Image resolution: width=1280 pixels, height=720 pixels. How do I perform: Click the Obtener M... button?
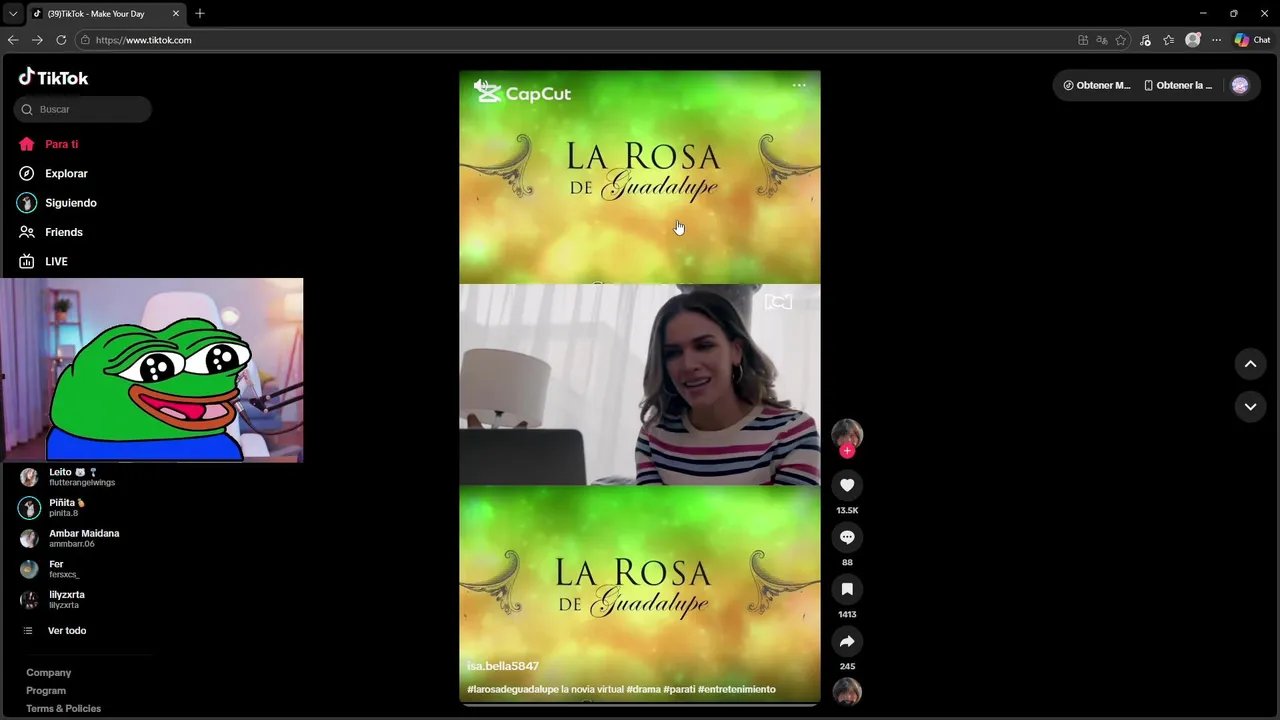coord(1097,85)
